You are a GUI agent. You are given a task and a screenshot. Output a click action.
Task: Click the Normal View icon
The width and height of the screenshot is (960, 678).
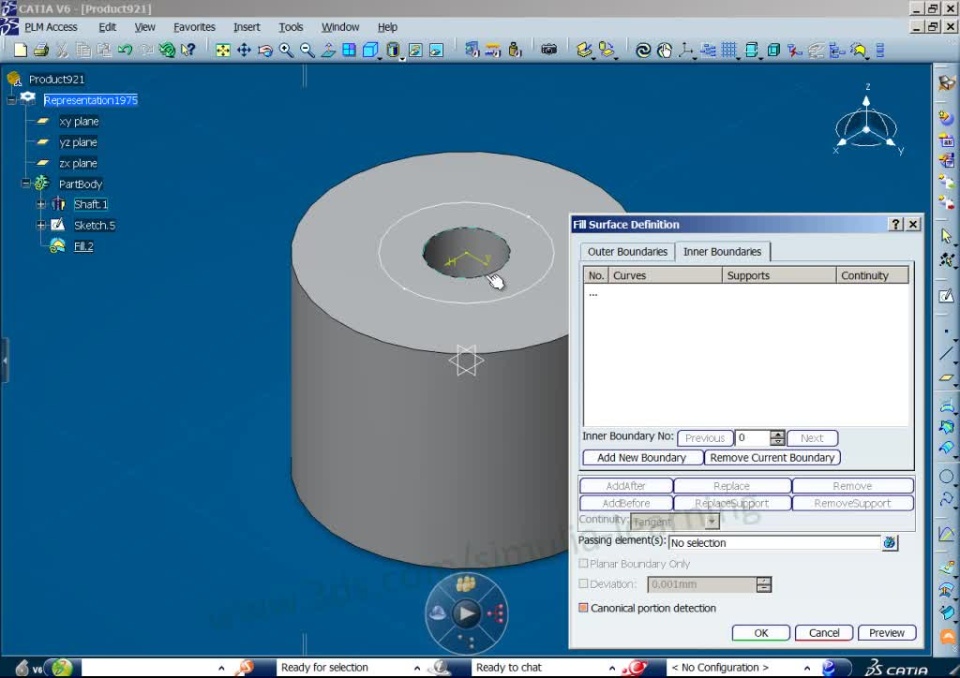pos(328,50)
